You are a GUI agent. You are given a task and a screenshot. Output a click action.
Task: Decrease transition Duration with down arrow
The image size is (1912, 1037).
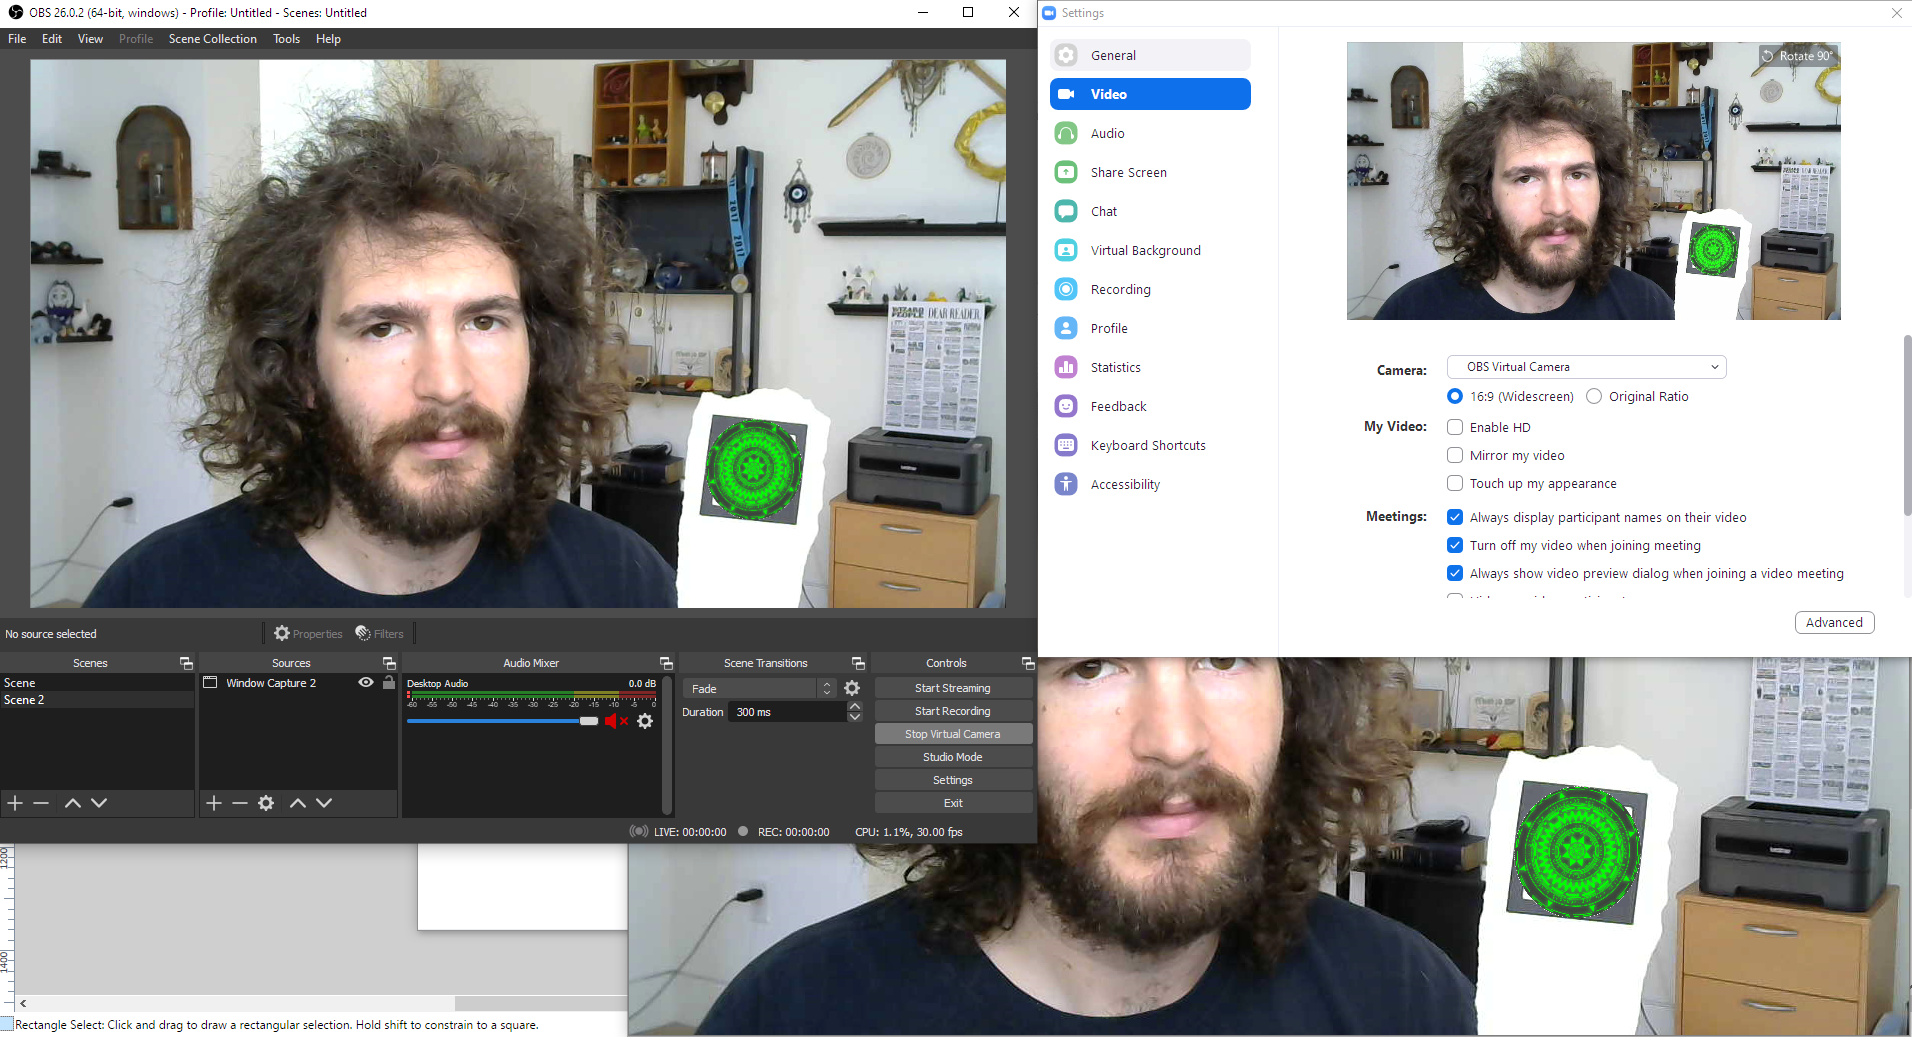[x=855, y=717]
